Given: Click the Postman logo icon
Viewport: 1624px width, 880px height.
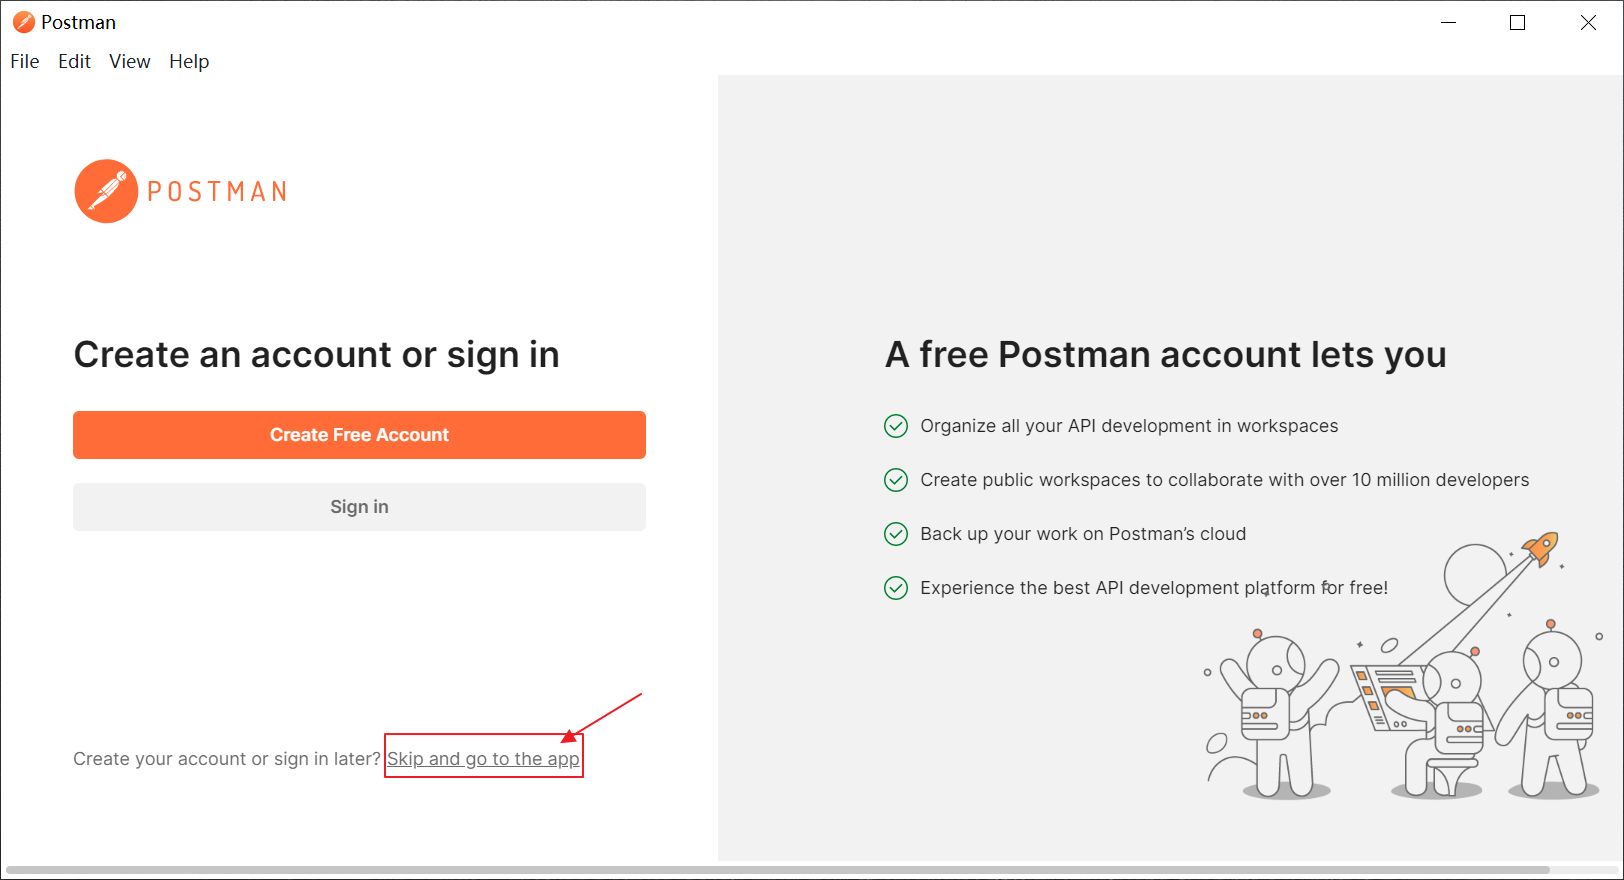Looking at the screenshot, I should click(x=106, y=191).
